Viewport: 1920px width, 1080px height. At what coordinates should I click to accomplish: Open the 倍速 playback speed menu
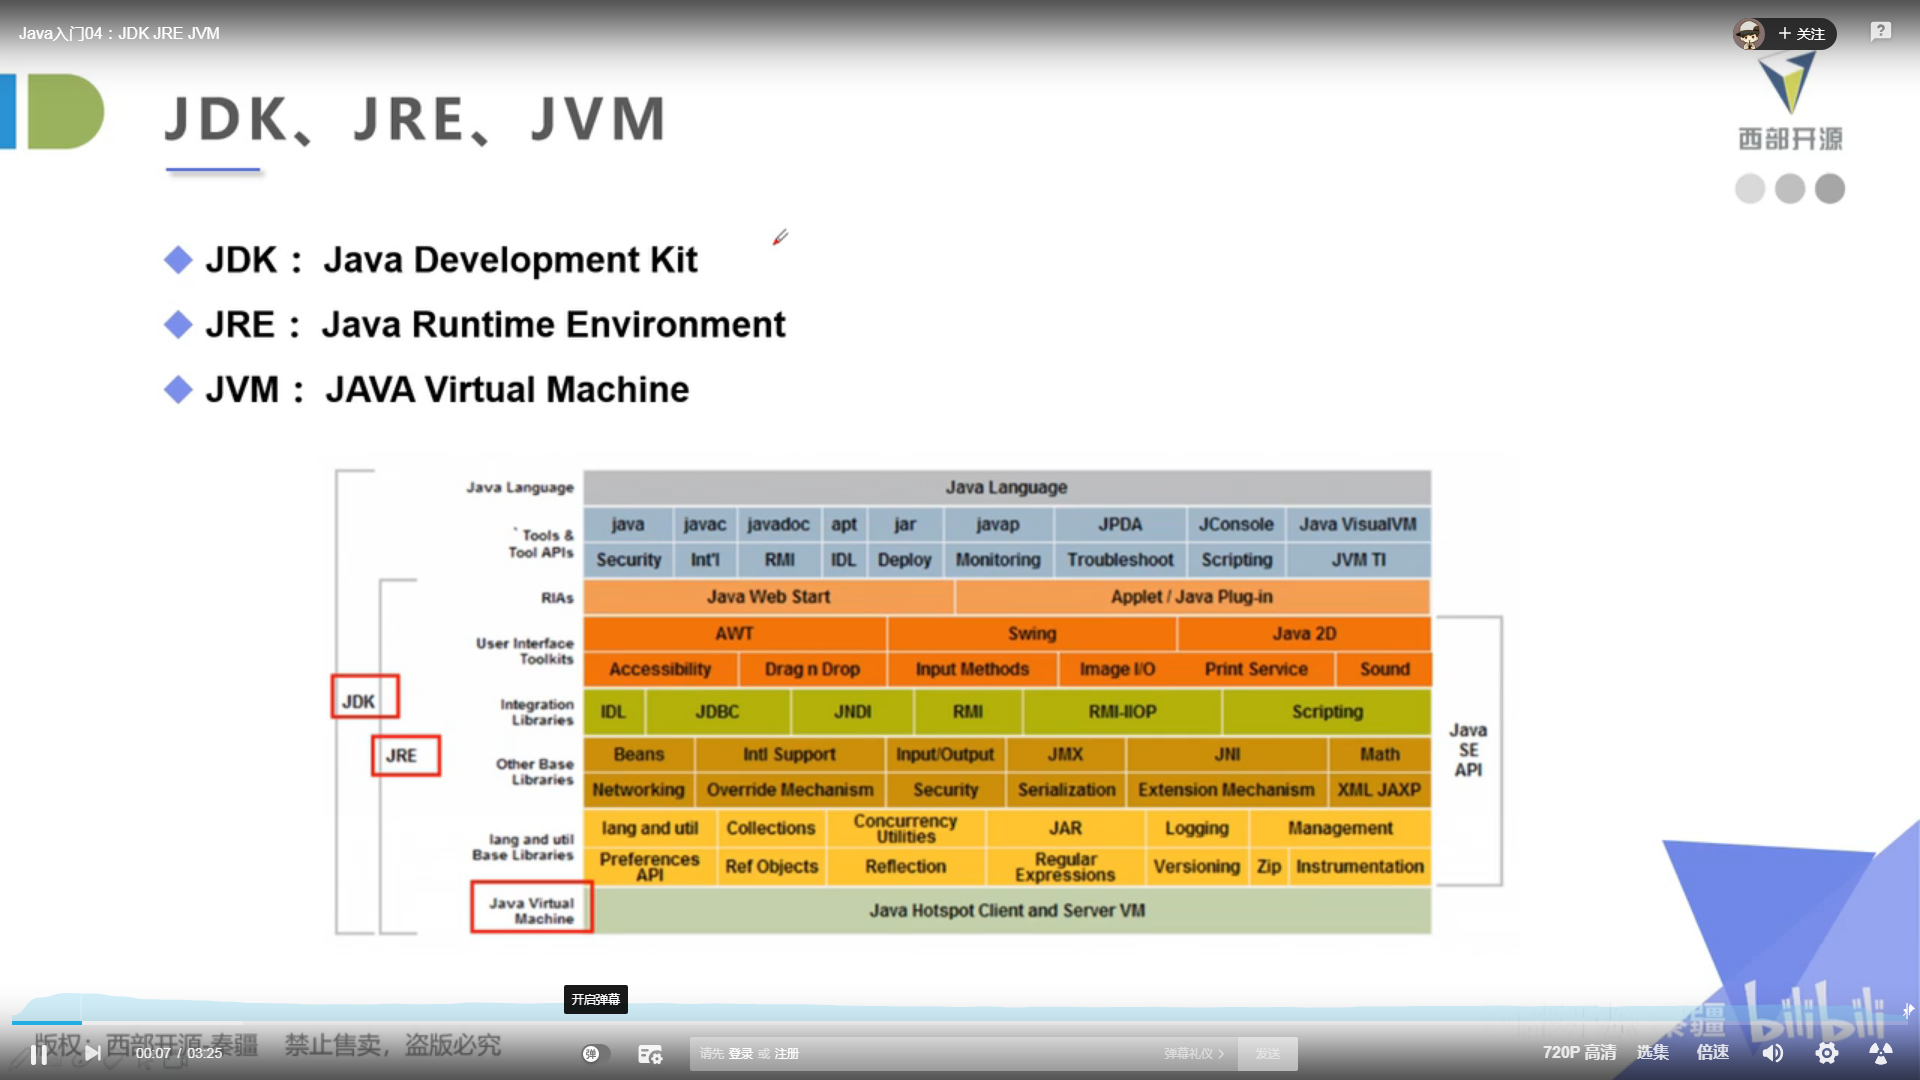(x=1712, y=1052)
